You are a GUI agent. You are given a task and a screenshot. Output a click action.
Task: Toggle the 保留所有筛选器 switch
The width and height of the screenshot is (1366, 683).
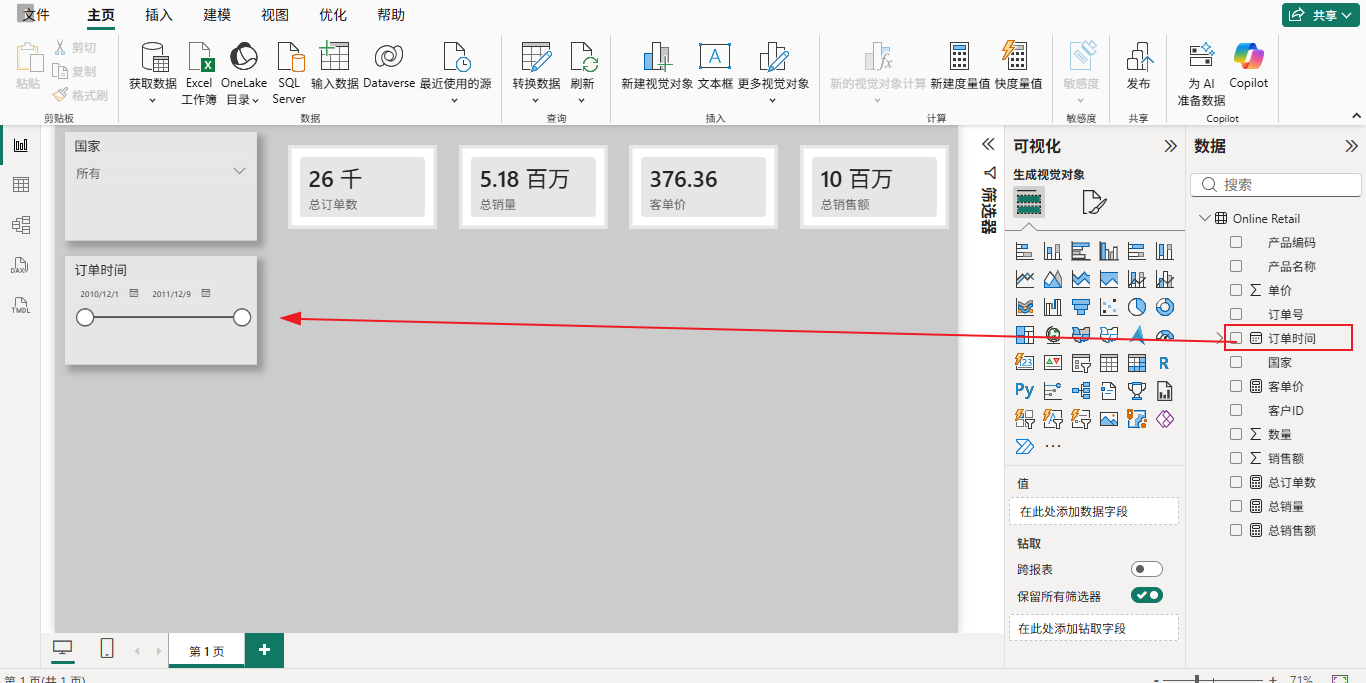point(1147,595)
